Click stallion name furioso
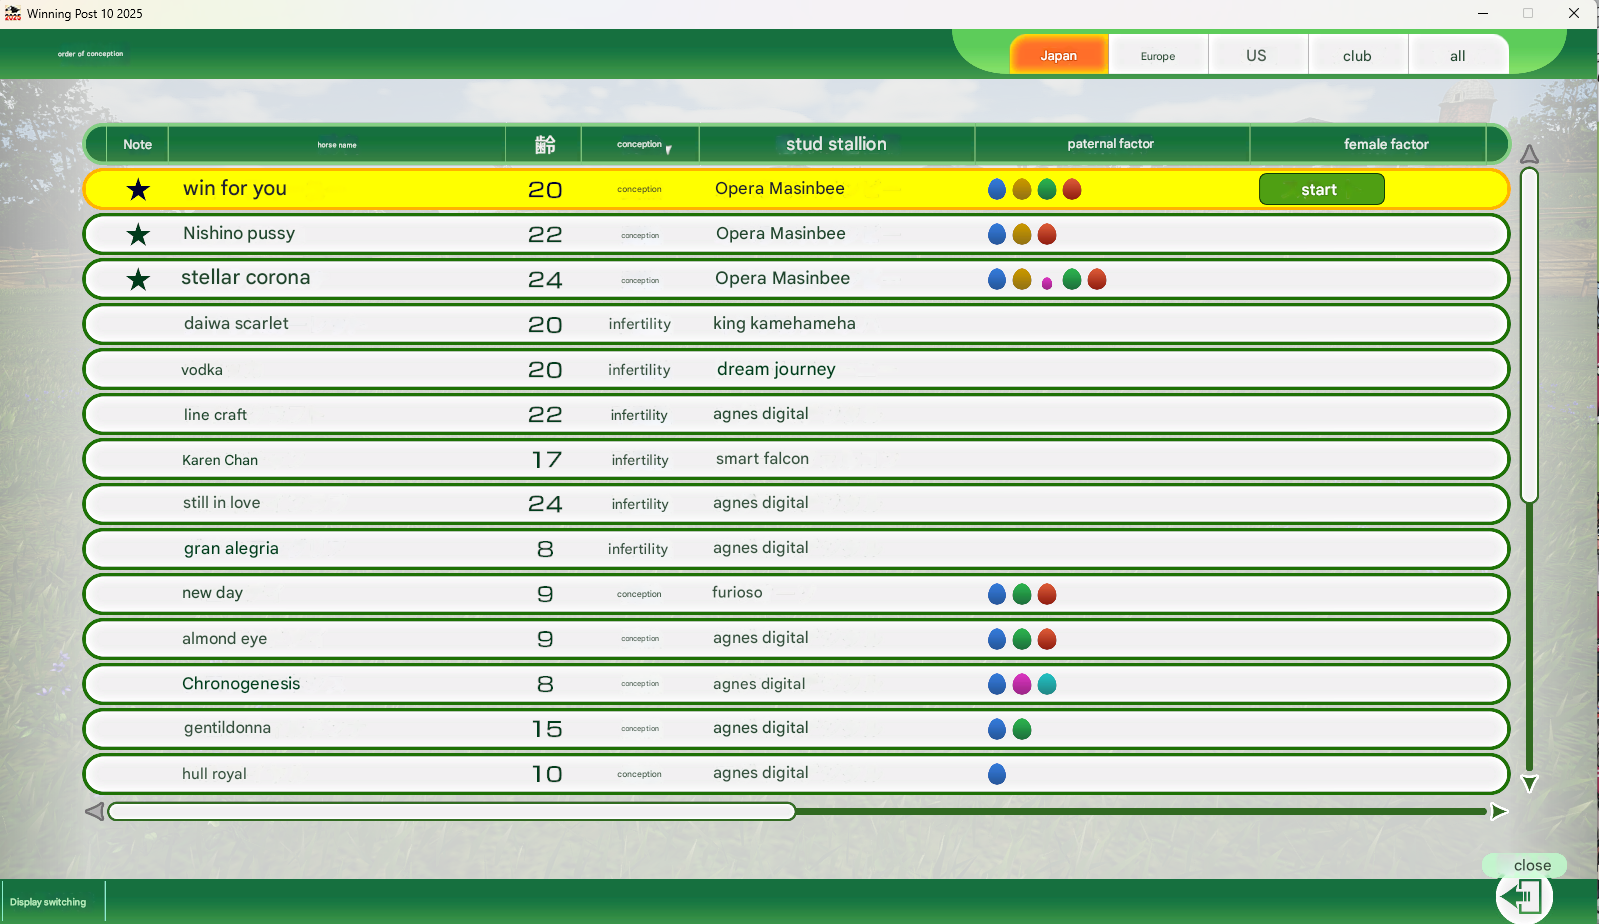The height and width of the screenshot is (924, 1599). 737,592
